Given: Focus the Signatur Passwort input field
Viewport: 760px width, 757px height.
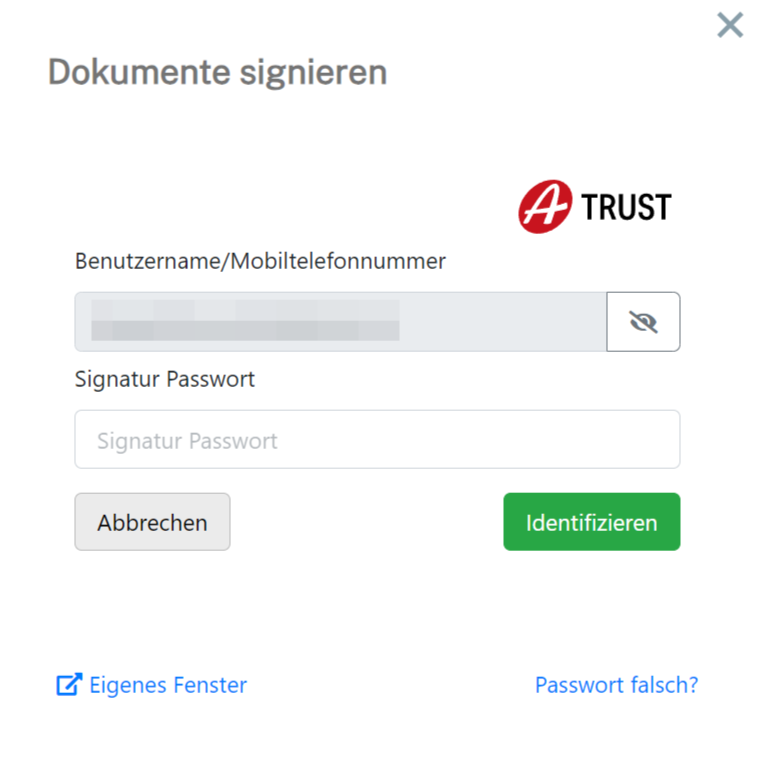Looking at the screenshot, I should pos(377,440).
